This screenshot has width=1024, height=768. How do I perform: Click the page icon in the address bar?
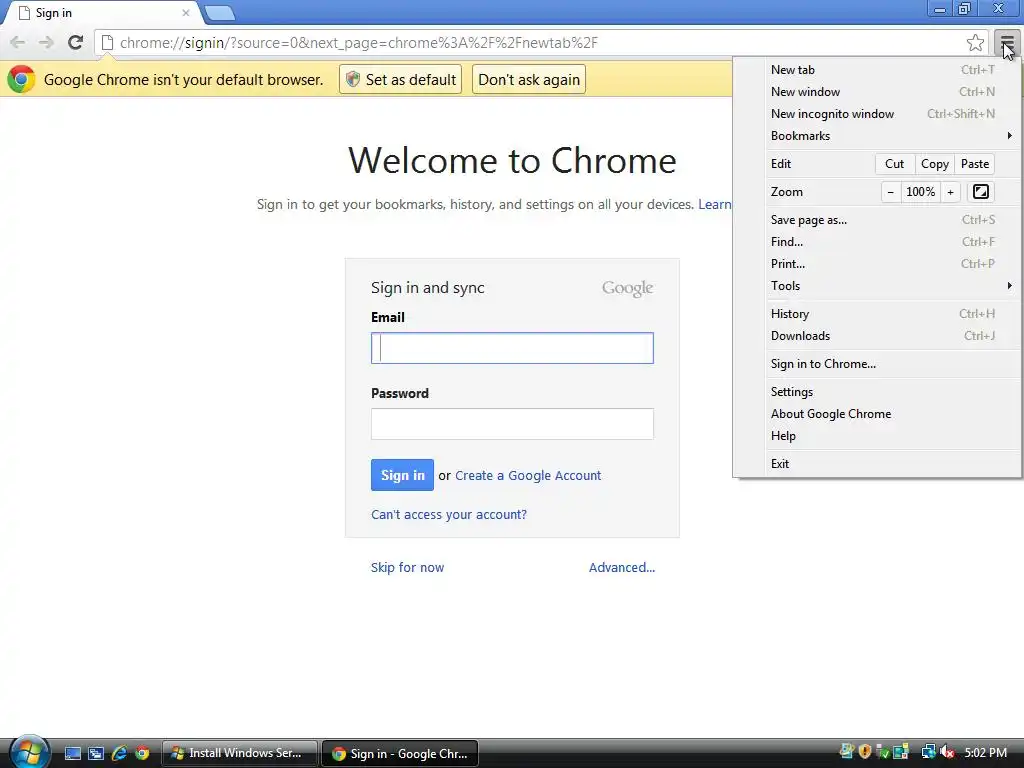(108, 43)
